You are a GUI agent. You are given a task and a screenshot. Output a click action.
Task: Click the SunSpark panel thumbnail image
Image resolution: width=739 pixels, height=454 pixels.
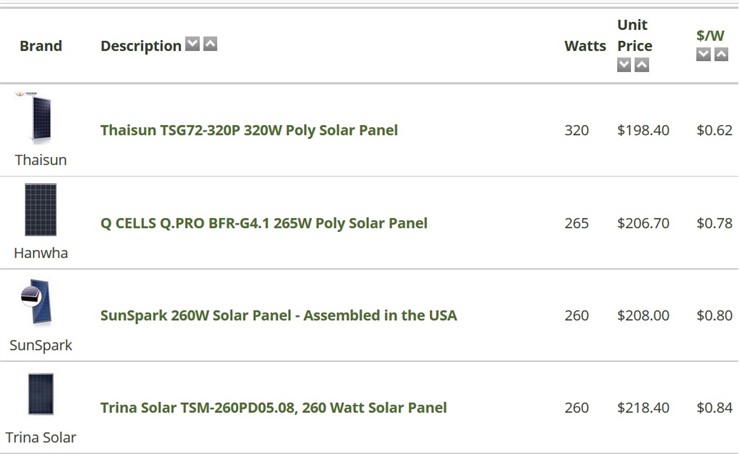[x=37, y=302]
